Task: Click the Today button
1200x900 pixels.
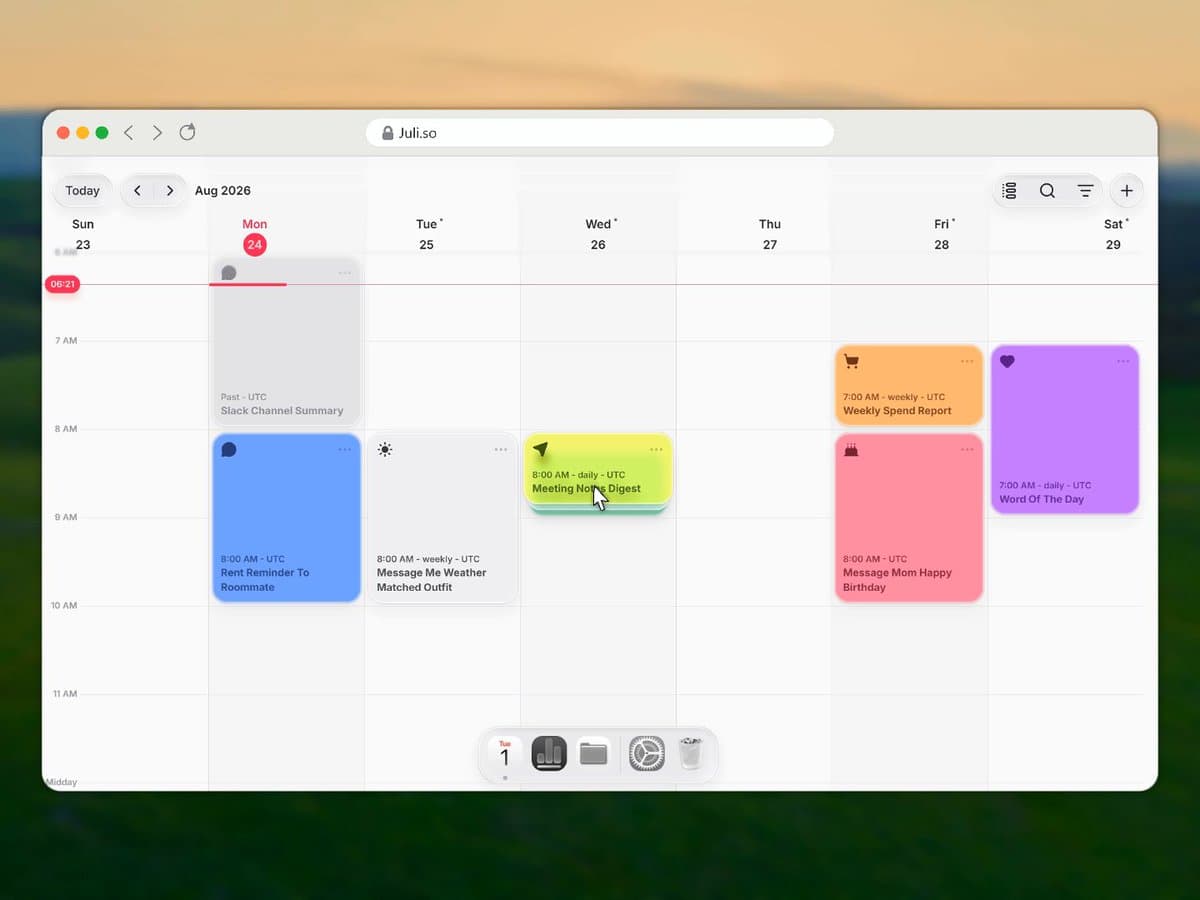Action: tap(83, 190)
